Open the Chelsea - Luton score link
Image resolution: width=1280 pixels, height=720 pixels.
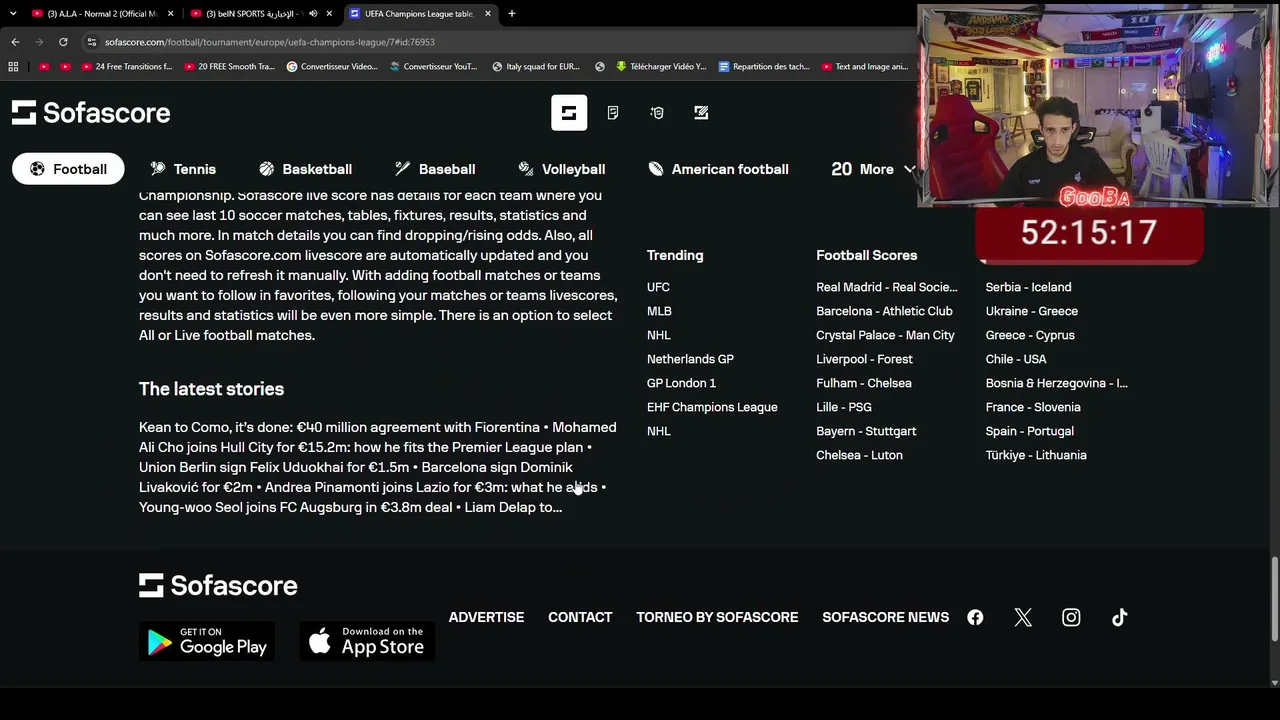click(859, 455)
